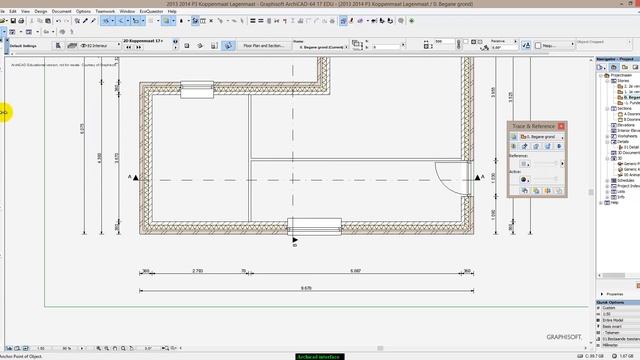Click the Floor Plan and Section button

[263, 46]
